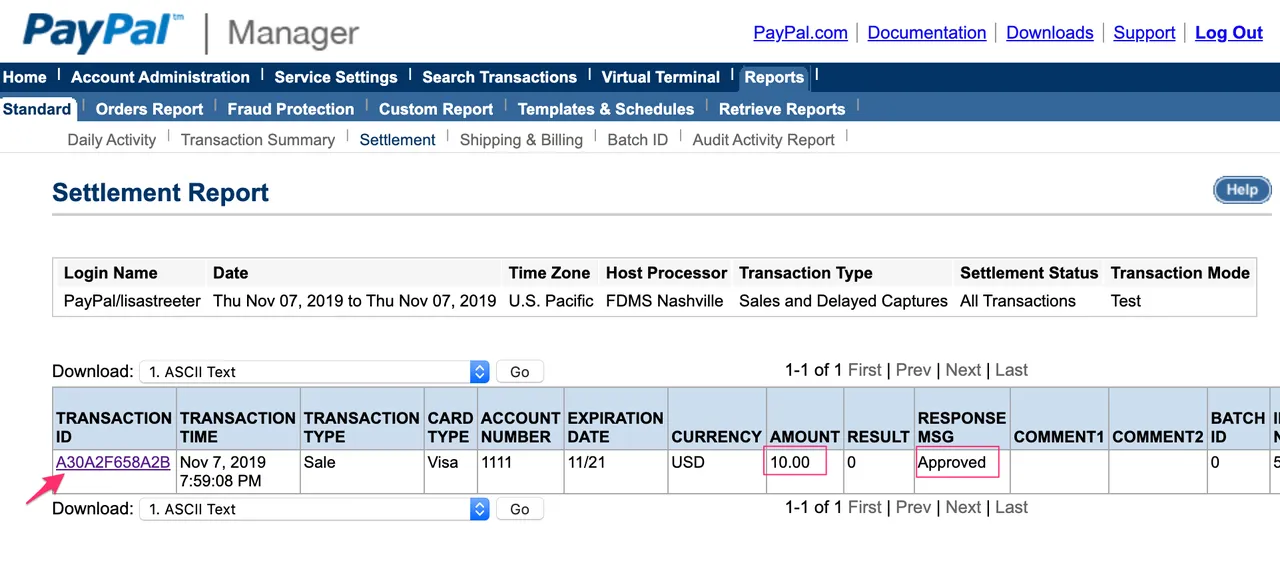Click top pagination First link
The height and width of the screenshot is (573, 1280).
(865, 370)
